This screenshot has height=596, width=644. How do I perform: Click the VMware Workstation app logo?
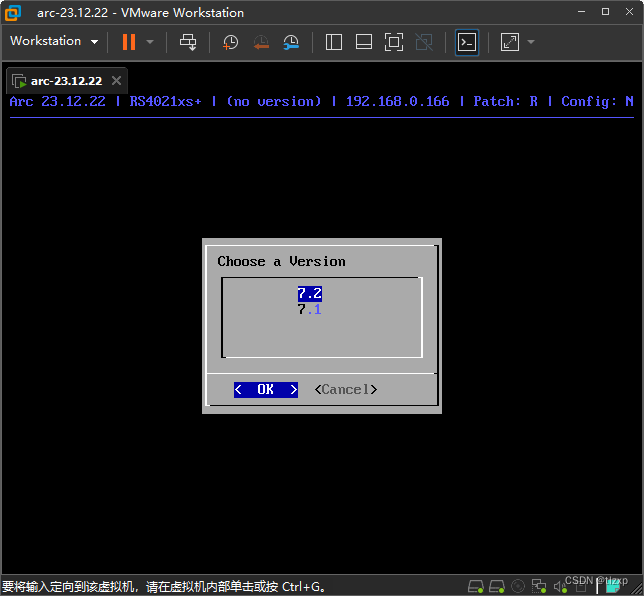pyautogui.click(x=13, y=13)
